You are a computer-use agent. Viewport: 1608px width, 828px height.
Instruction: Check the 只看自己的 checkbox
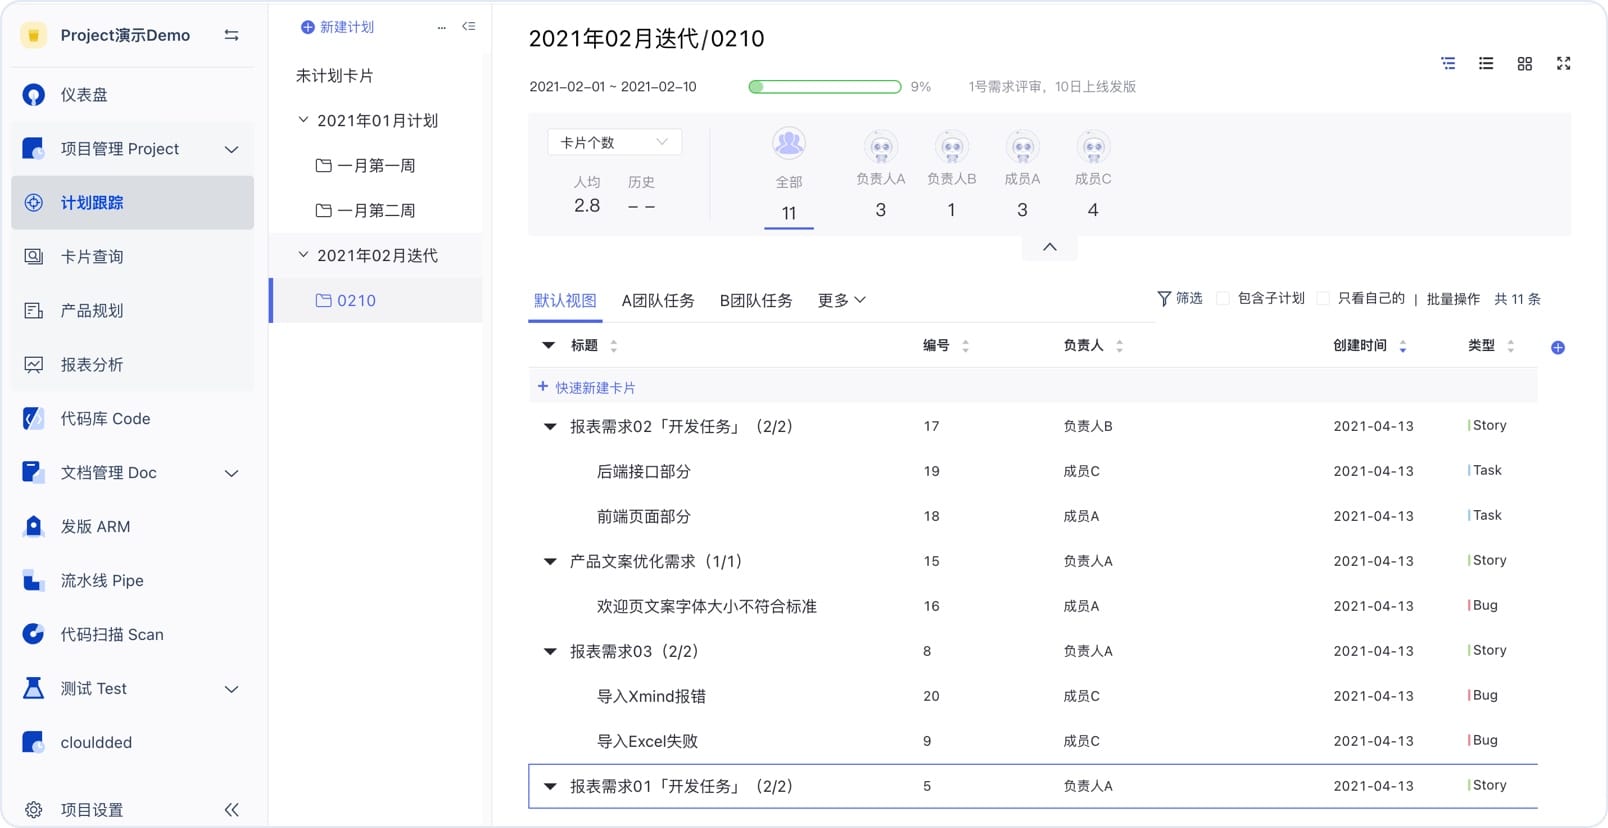[1323, 299]
